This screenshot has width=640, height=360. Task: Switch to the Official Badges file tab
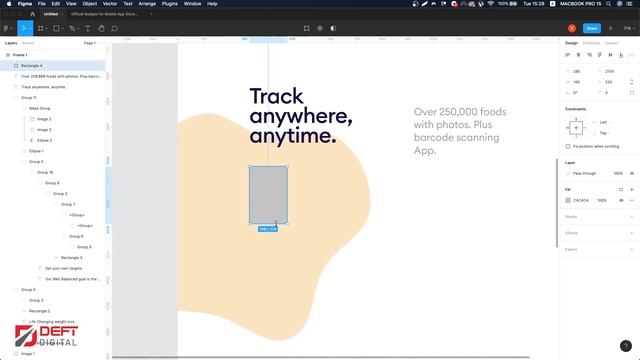pos(104,14)
